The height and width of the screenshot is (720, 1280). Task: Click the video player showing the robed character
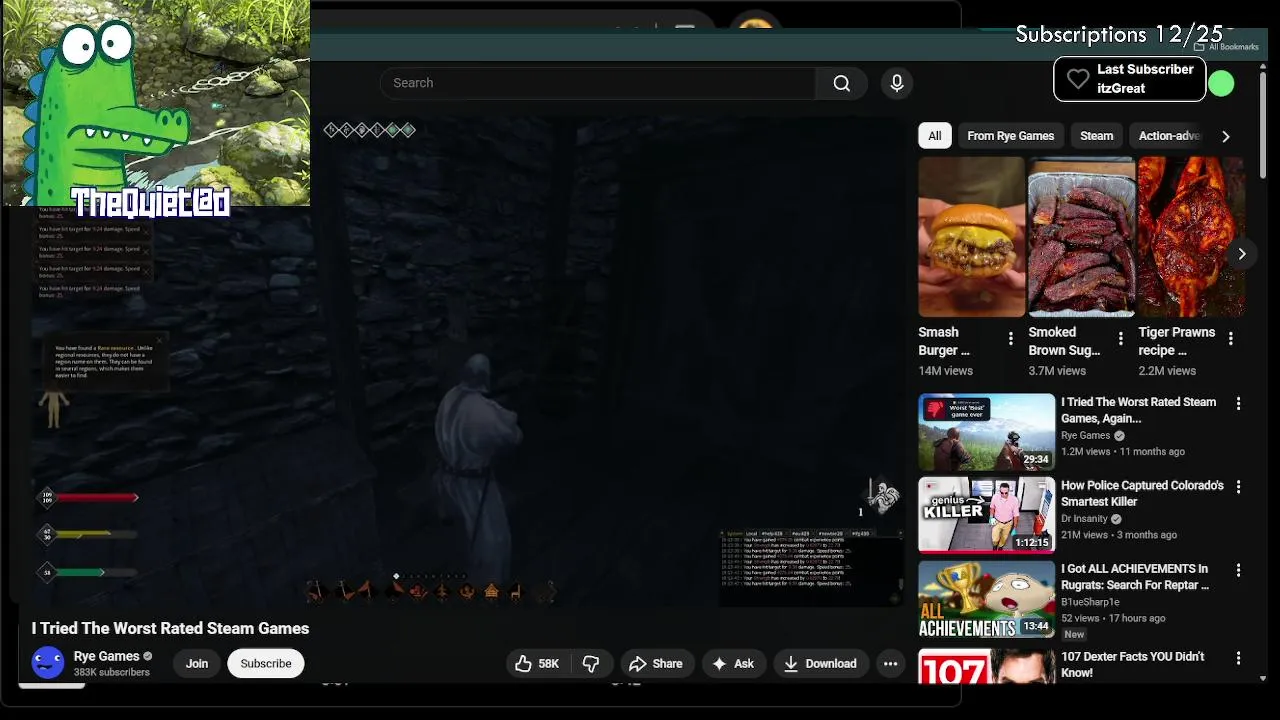(x=467, y=360)
